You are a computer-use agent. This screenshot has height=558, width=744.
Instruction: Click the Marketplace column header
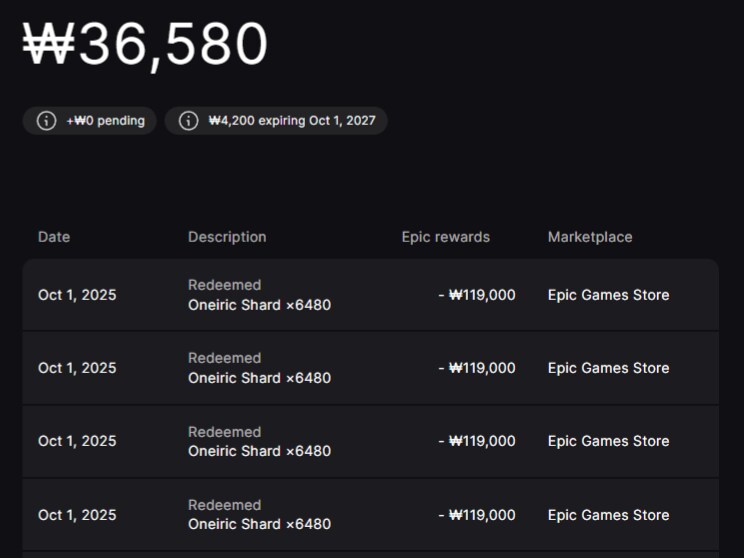pos(590,237)
